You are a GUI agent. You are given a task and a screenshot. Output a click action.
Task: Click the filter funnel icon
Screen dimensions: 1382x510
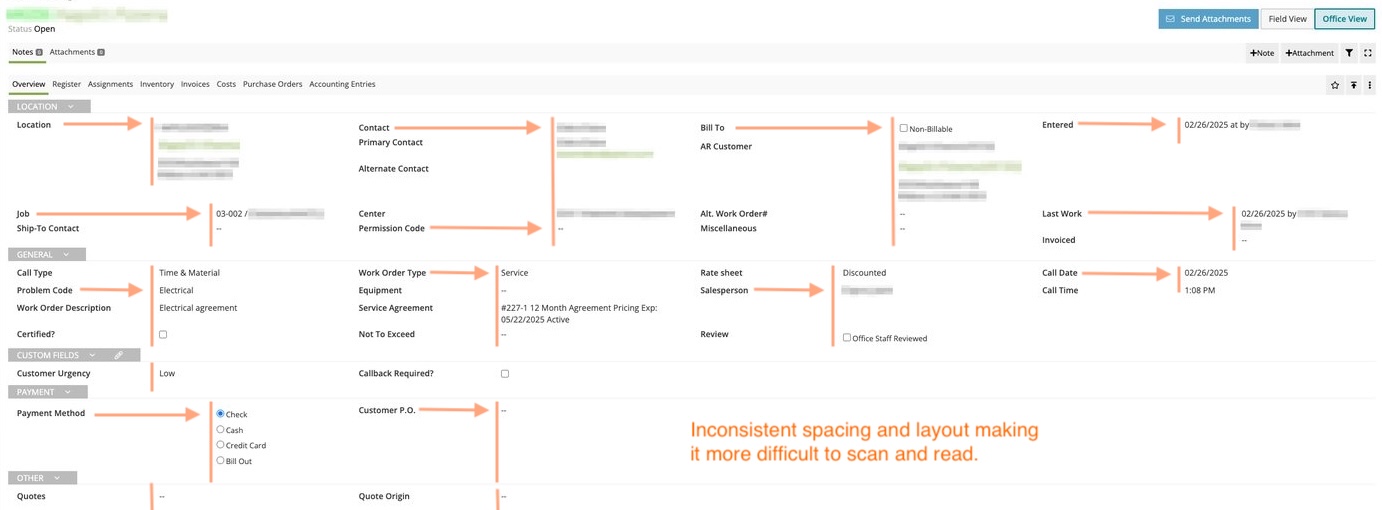click(x=1349, y=53)
